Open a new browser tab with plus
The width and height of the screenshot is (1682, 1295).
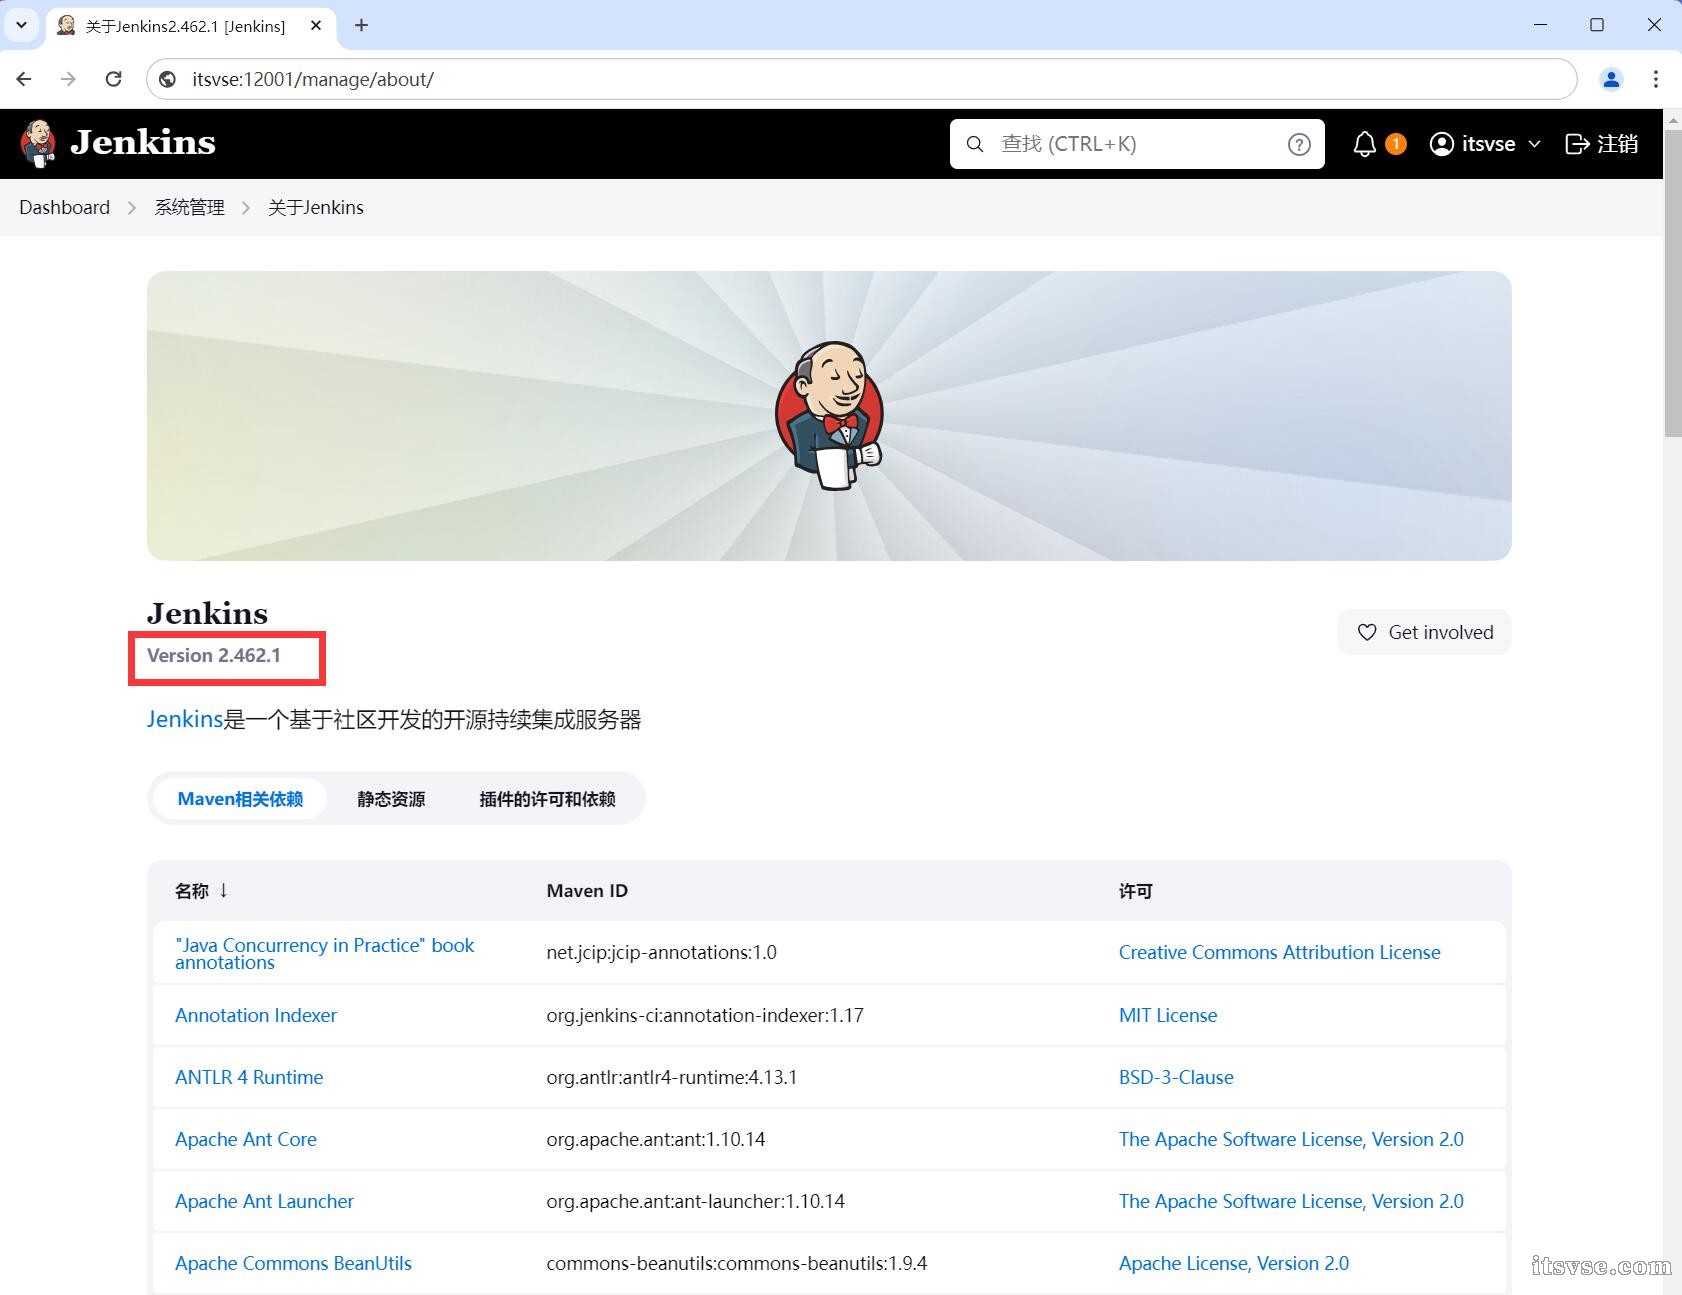point(361,26)
